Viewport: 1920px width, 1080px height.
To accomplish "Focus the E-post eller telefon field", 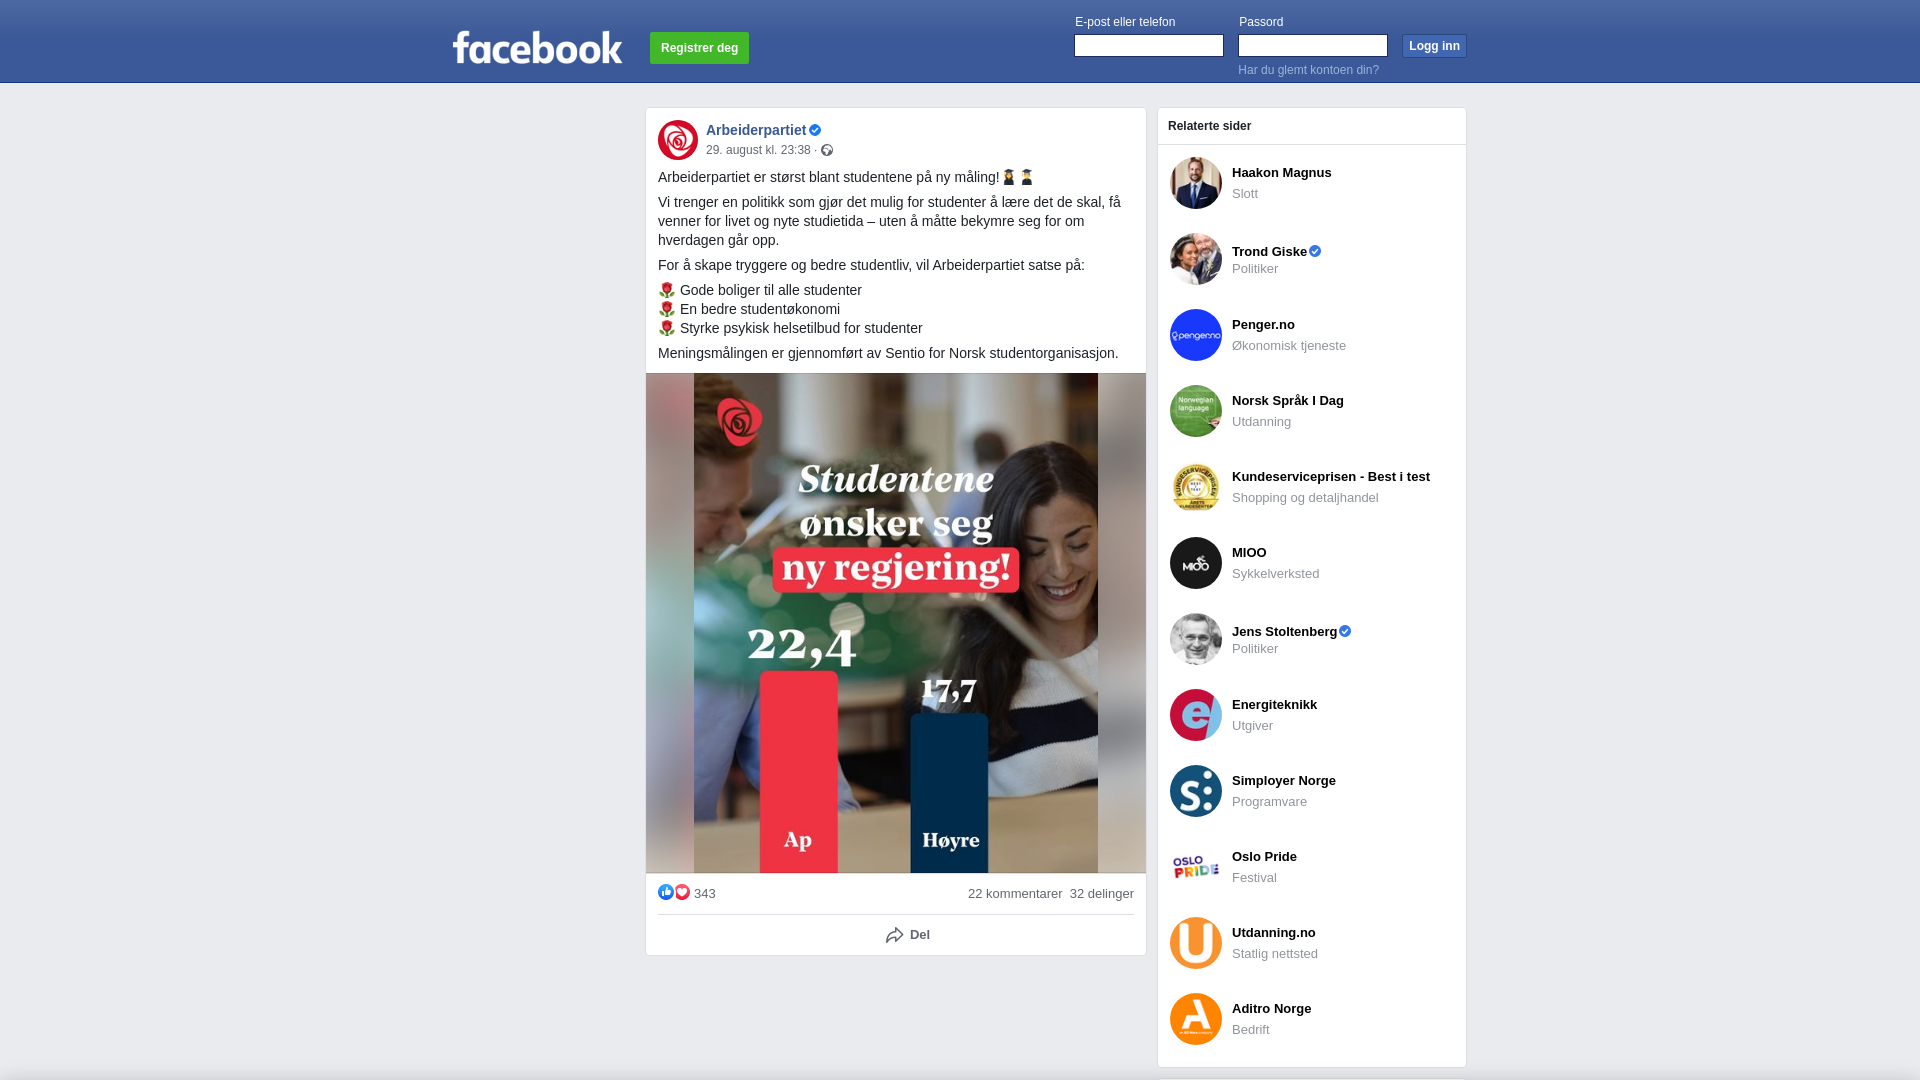I will (x=1149, y=45).
